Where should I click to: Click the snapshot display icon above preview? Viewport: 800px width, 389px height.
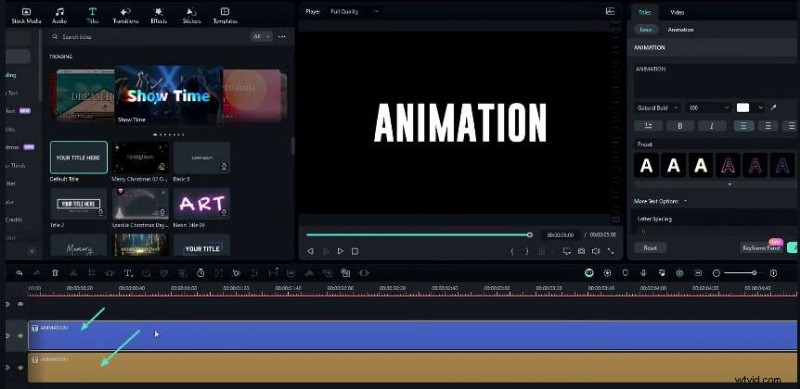(610, 11)
